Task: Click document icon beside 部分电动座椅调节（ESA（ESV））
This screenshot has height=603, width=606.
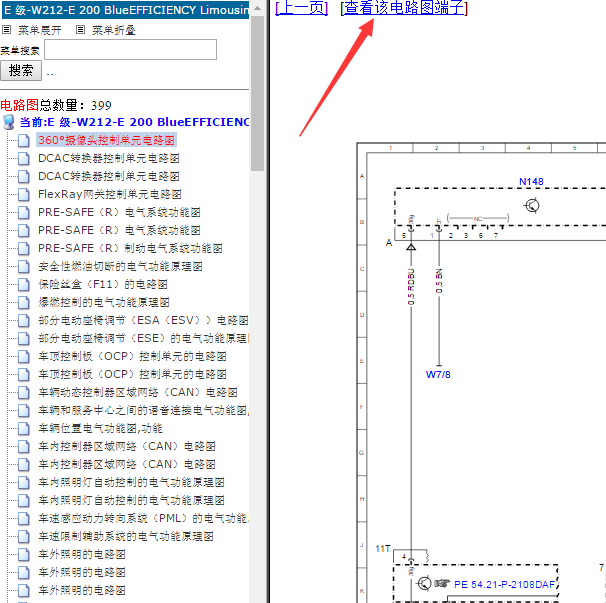Action: (24, 321)
